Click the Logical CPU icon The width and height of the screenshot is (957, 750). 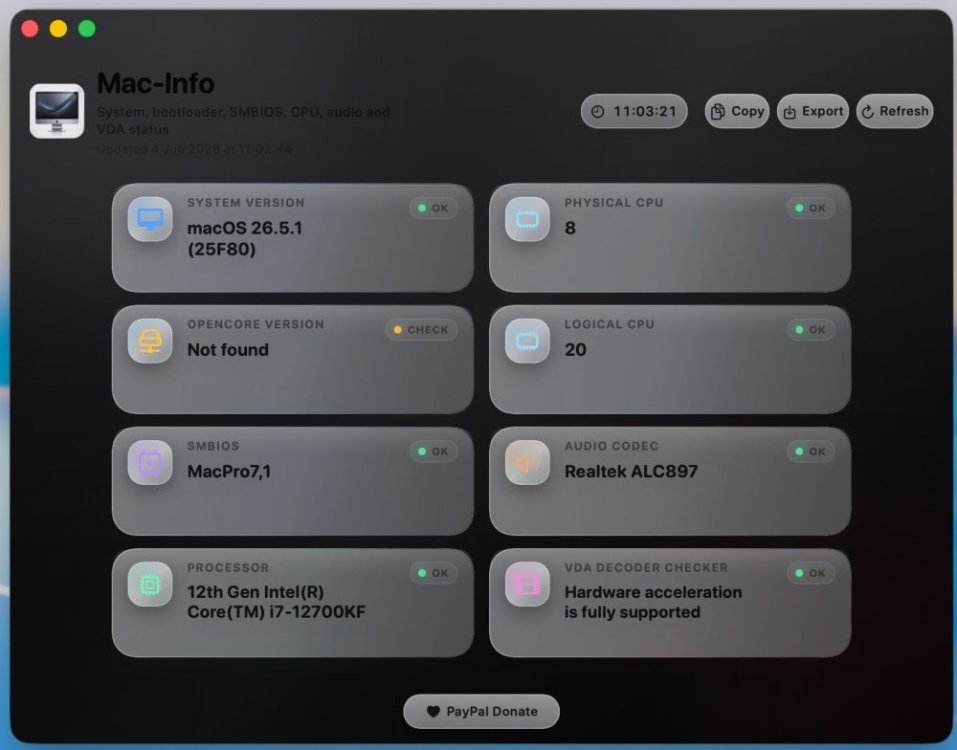click(x=527, y=341)
